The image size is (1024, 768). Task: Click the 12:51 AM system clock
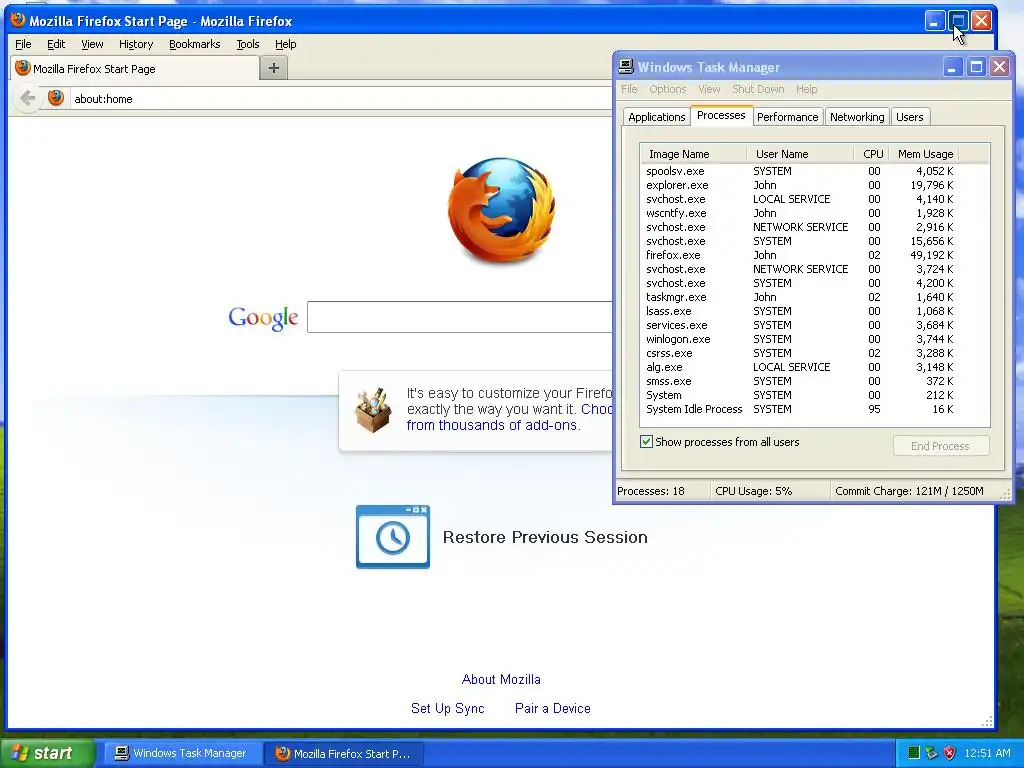[x=987, y=754]
